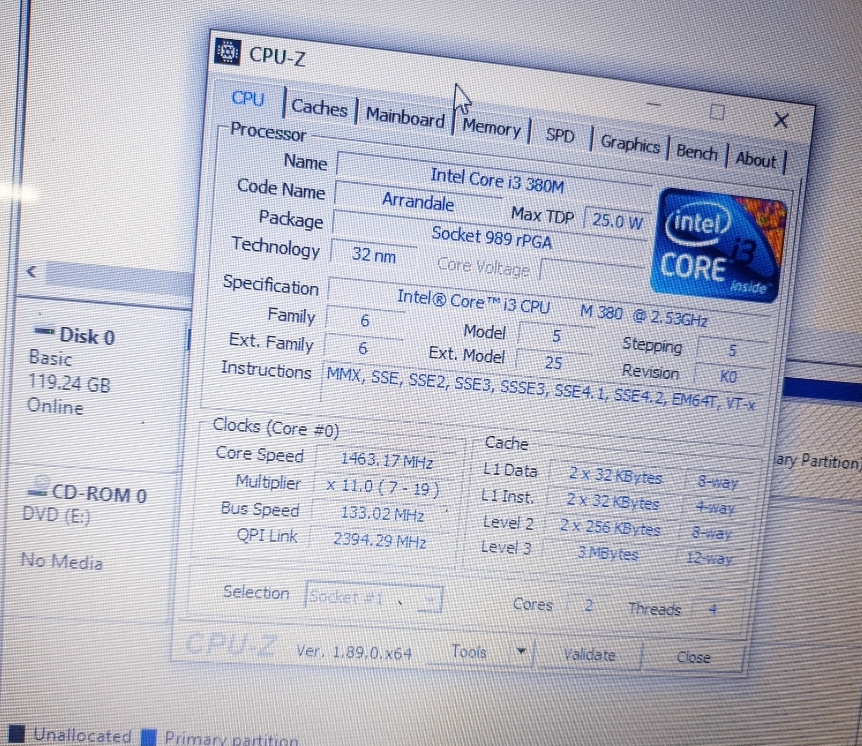Go to the Memory tab
Screen dimensions: 862x746
(491, 128)
